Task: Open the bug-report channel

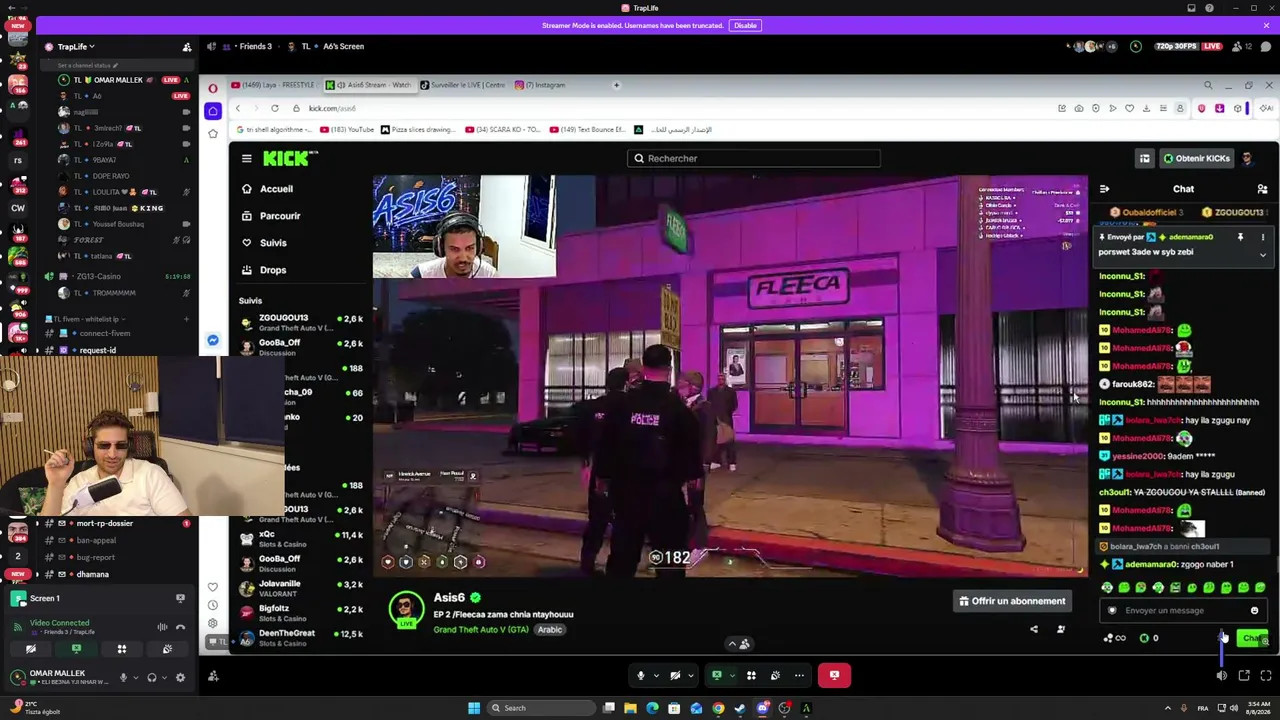Action: 97,557
